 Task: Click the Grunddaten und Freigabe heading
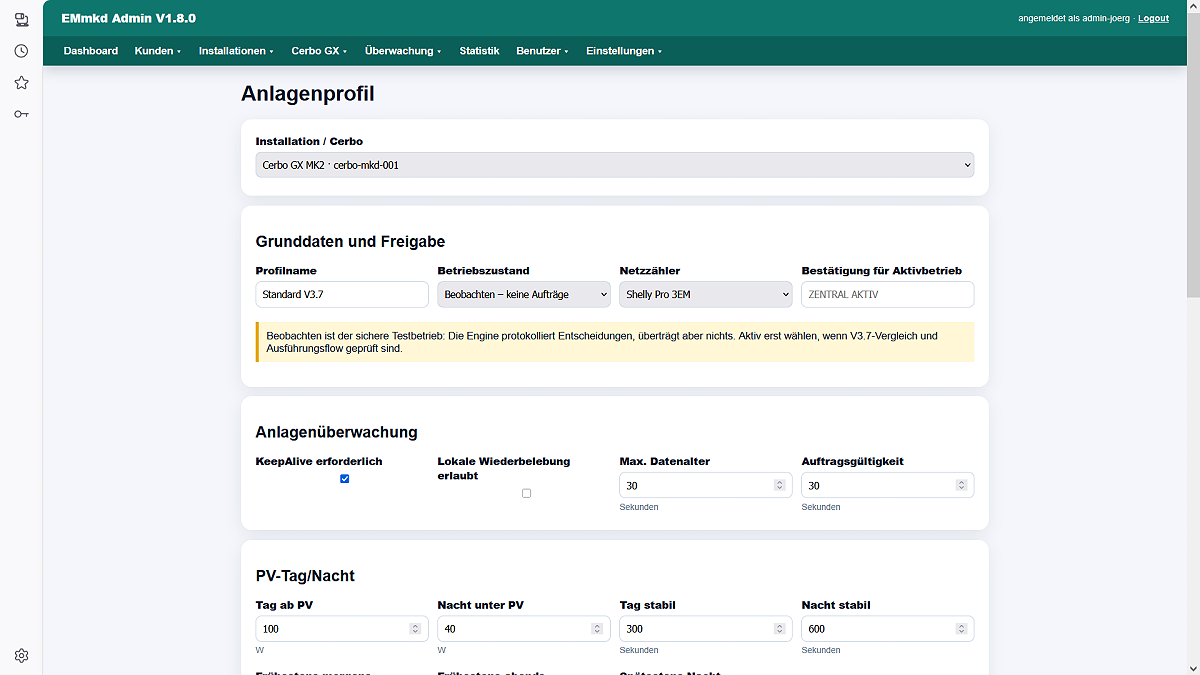point(350,241)
